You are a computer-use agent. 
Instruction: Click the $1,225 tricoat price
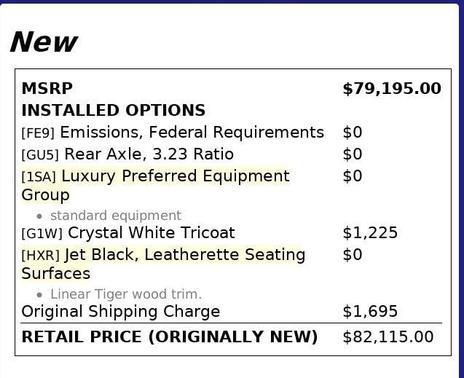[370, 233]
